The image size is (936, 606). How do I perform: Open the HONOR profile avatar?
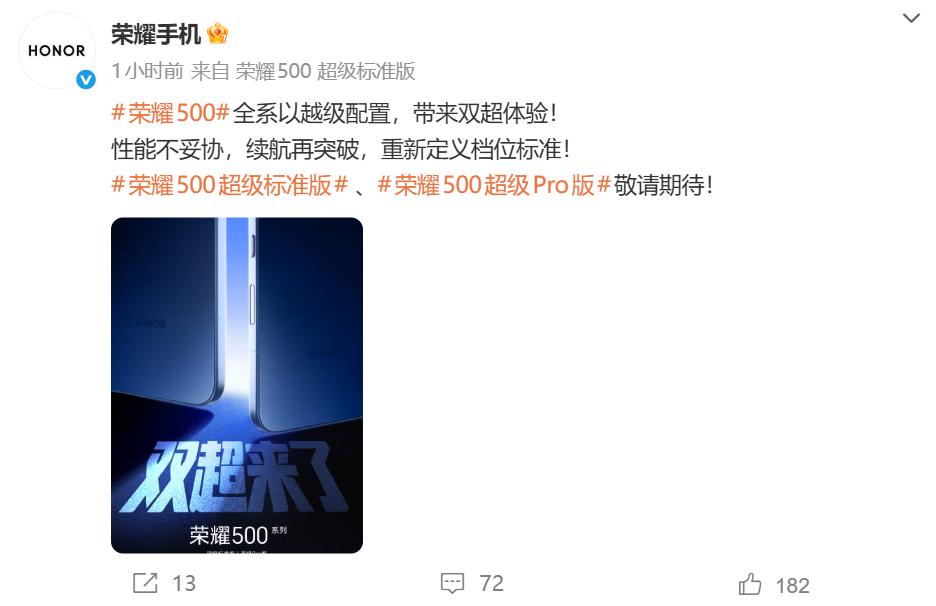(57, 51)
